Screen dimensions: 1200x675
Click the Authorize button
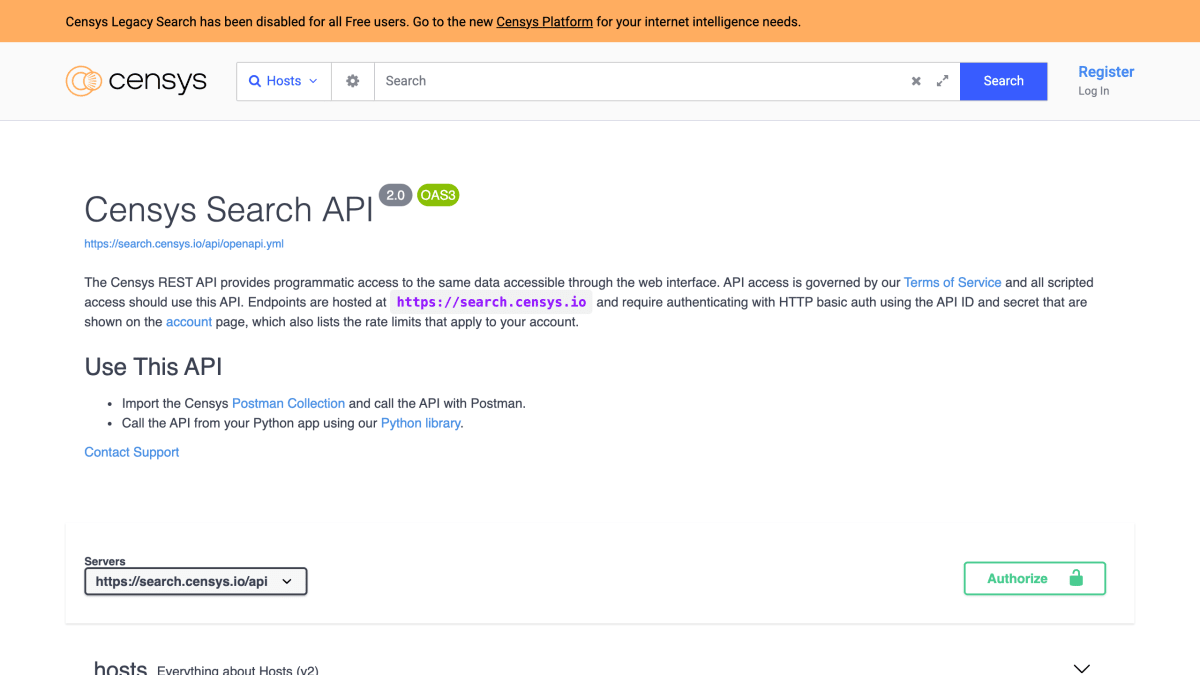tap(1034, 578)
